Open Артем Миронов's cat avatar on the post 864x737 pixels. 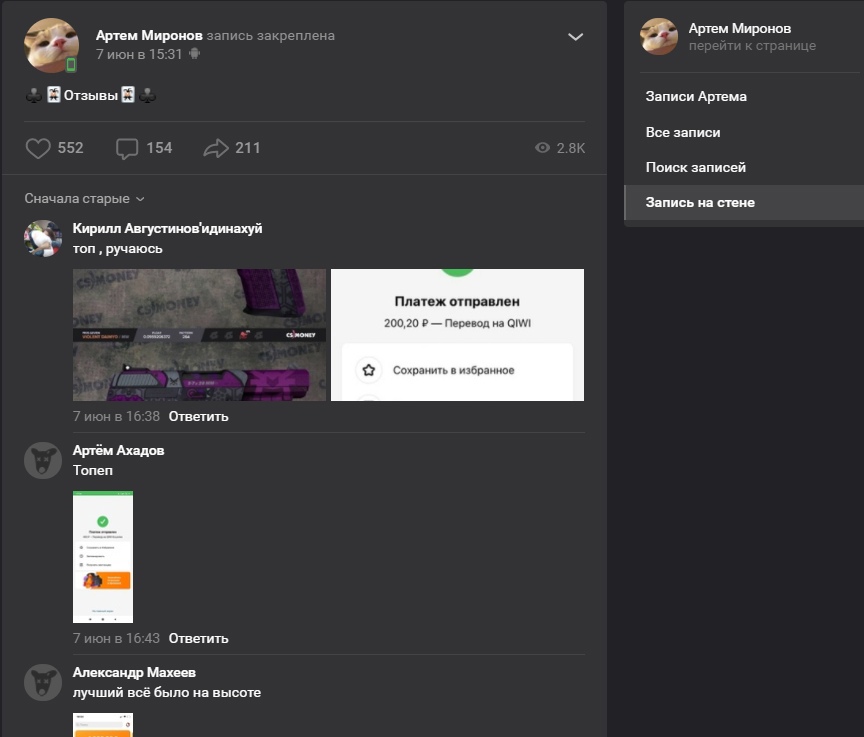tap(51, 45)
